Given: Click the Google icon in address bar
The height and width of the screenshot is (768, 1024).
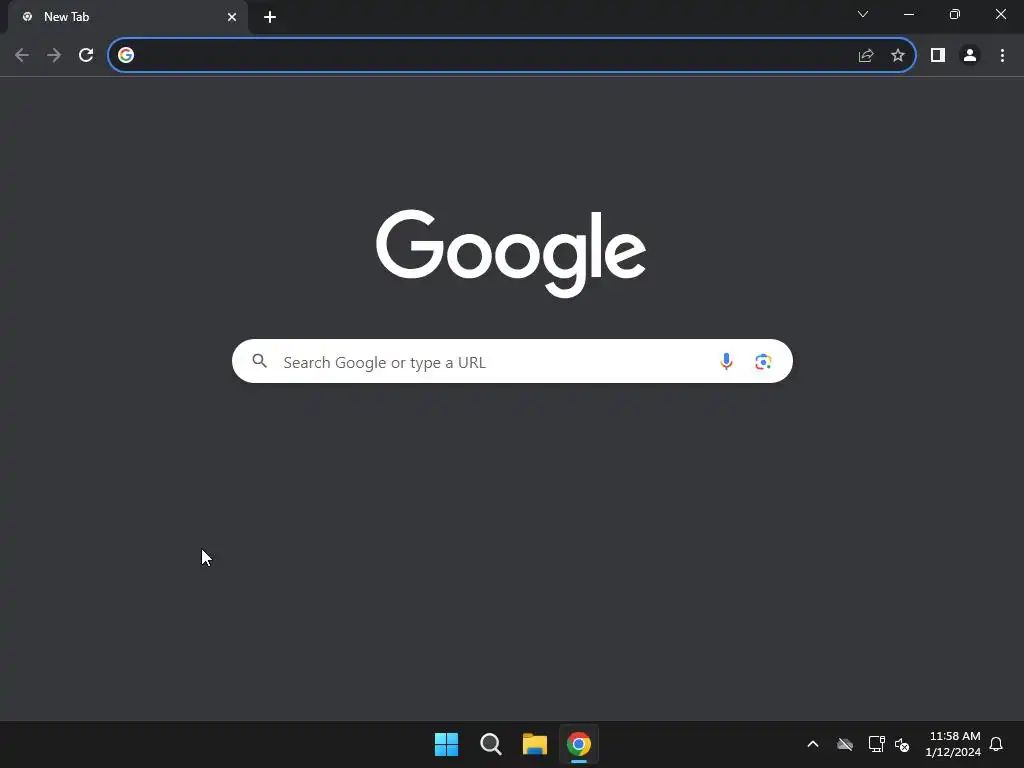Looking at the screenshot, I should [x=126, y=55].
